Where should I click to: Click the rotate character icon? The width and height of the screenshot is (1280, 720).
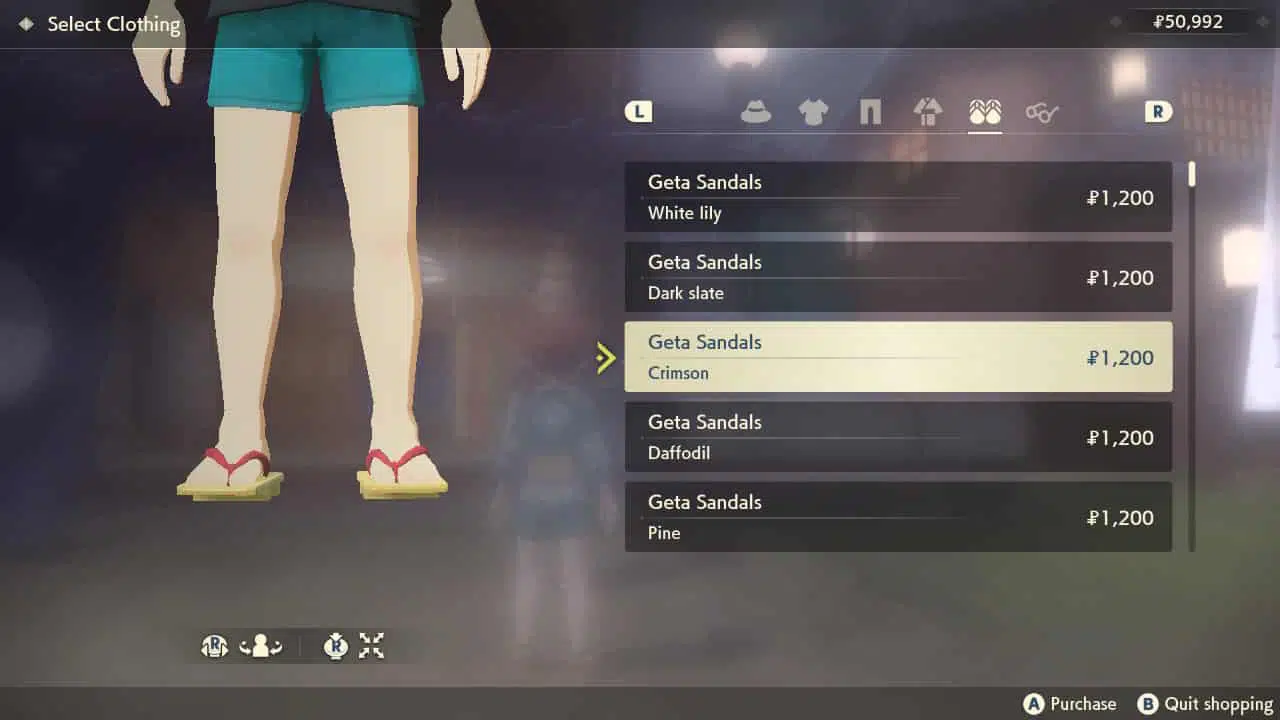tap(261, 646)
